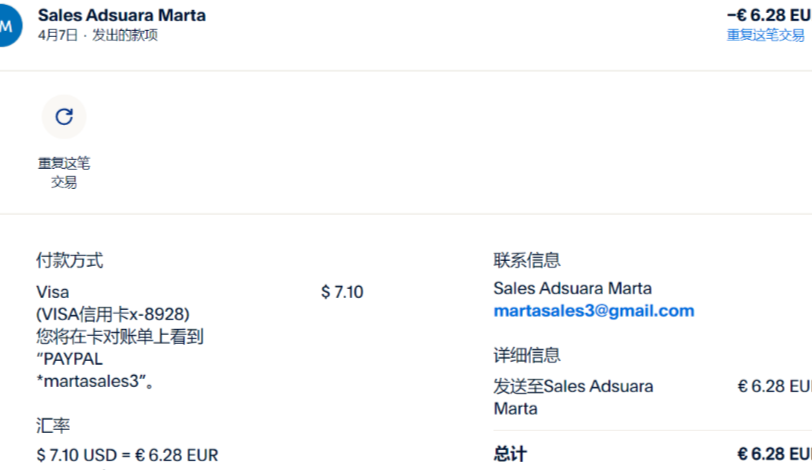The width and height of the screenshot is (812, 470).
Task: Click the 汇率 heading
Action: pos(53,426)
